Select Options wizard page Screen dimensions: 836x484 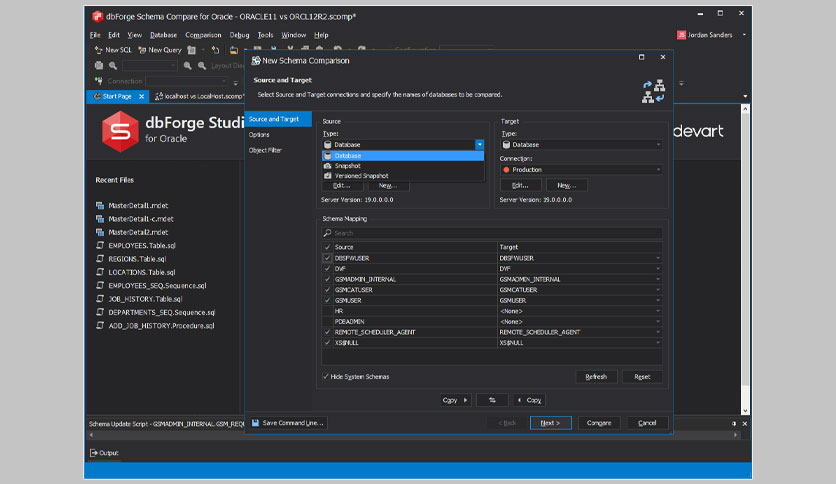point(259,135)
